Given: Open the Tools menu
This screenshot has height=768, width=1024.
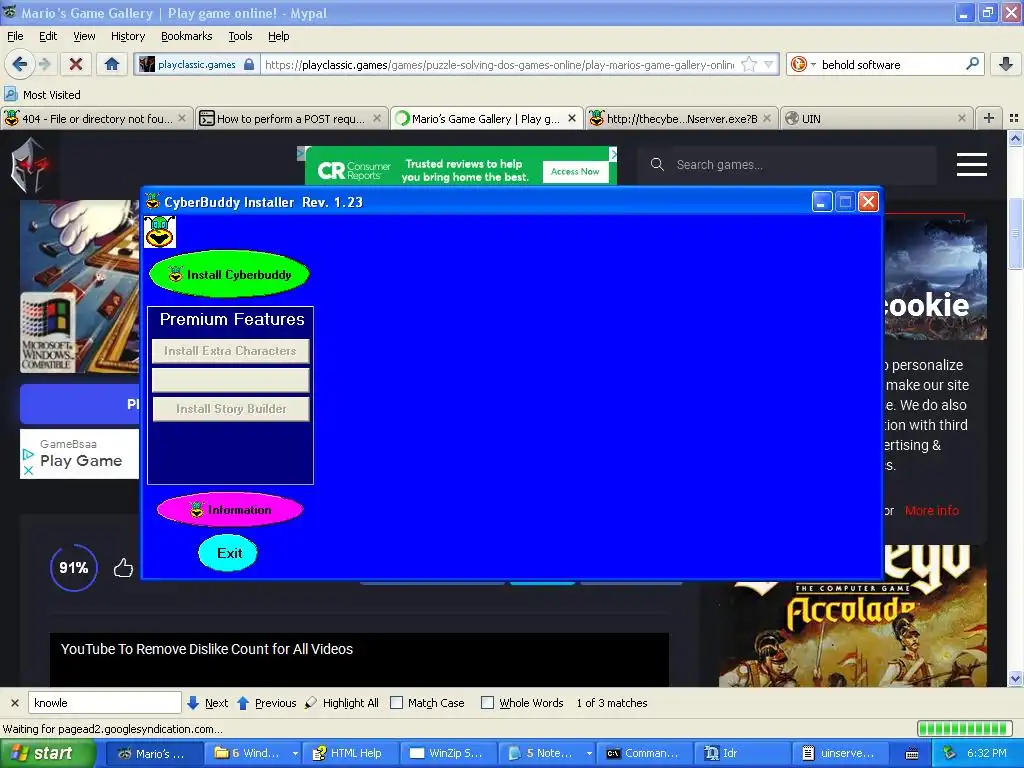Looking at the screenshot, I should pos(240,36).
